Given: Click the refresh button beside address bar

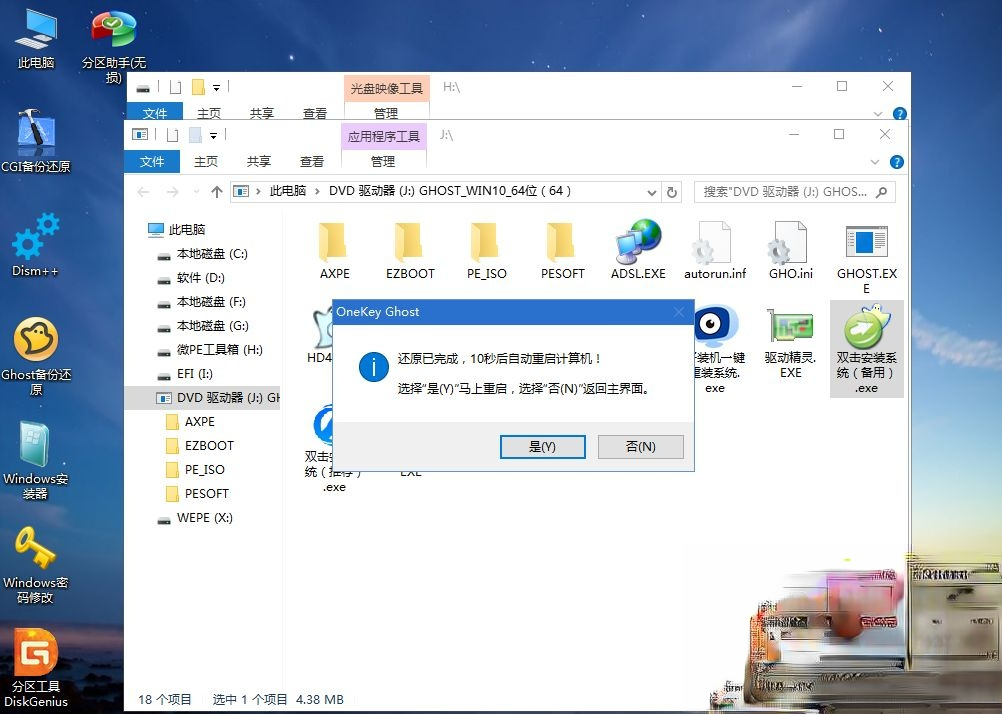Looking at the screenshot, I should point(672,192).
